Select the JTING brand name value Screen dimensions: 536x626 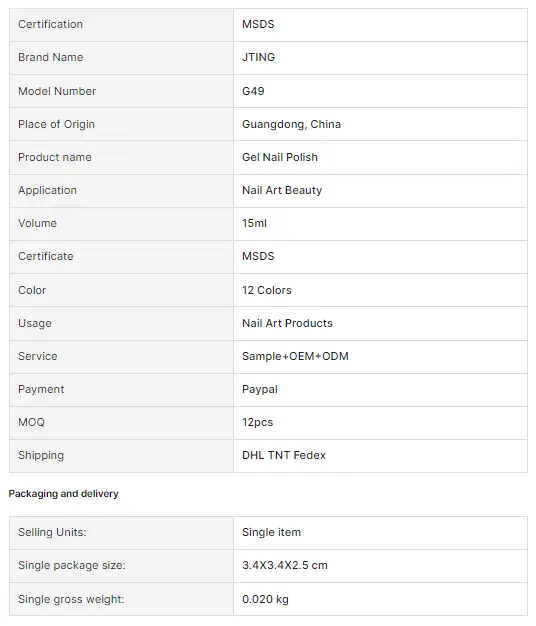click(x=258, y=57)
